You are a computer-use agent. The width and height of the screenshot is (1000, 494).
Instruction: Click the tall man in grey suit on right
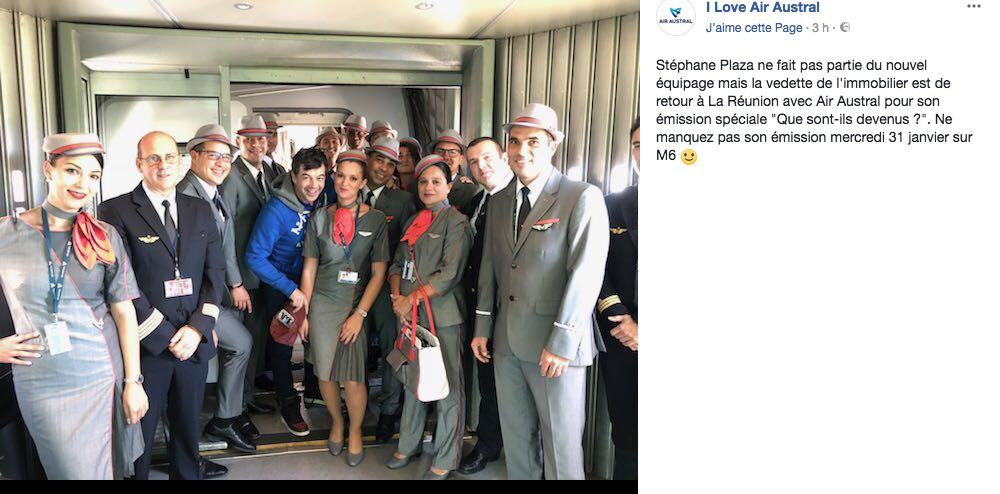click(x=540, y=293)
